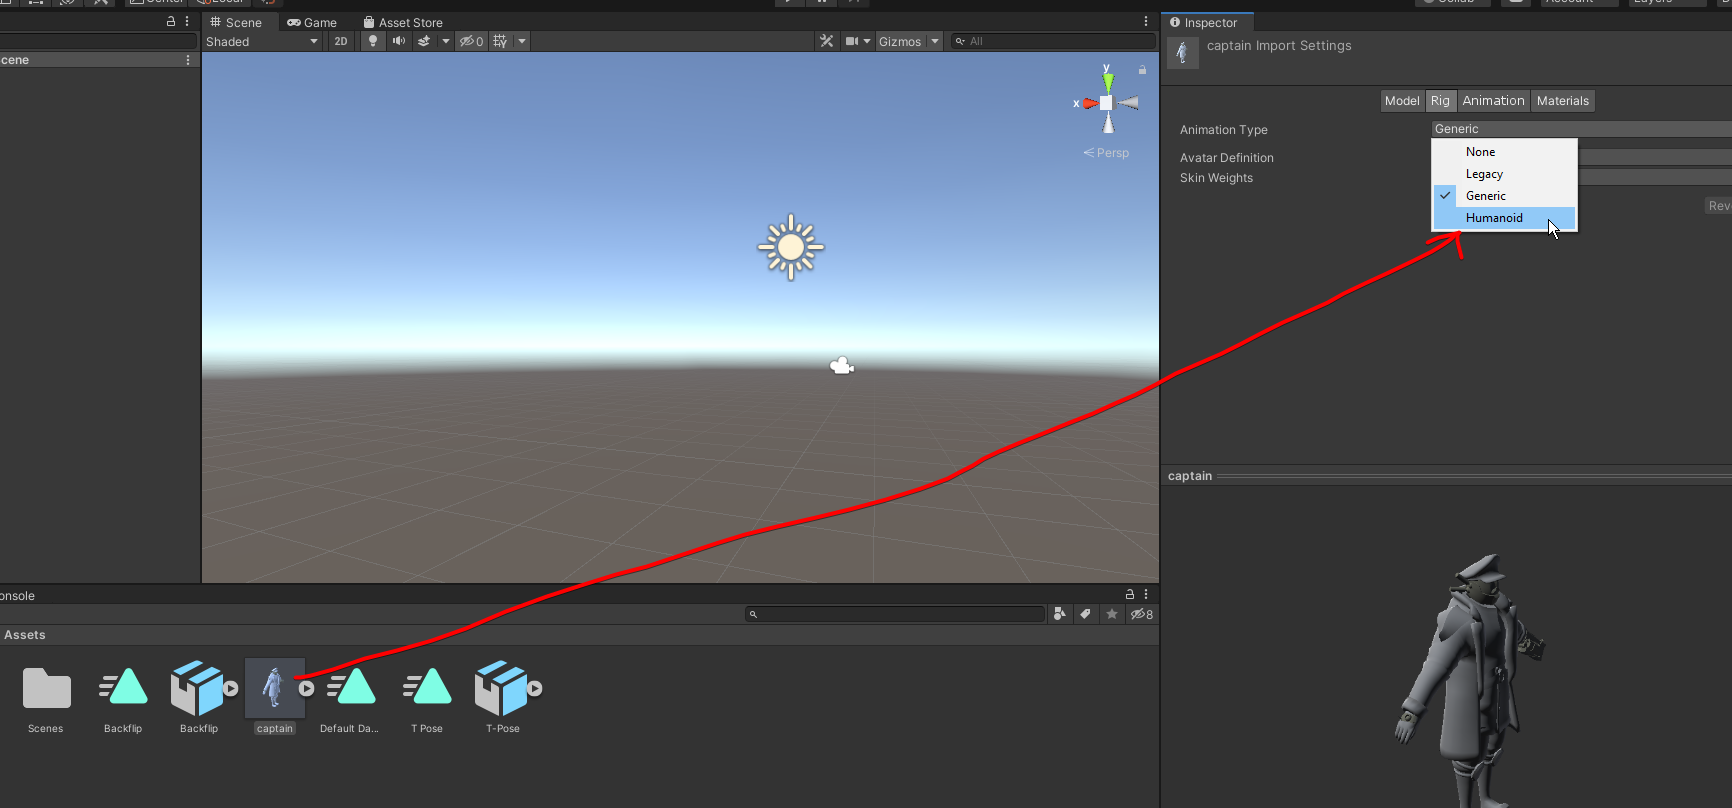Toggle the Gizmos button
Viewport: 1732px width, 808px height.
[900, 41]
